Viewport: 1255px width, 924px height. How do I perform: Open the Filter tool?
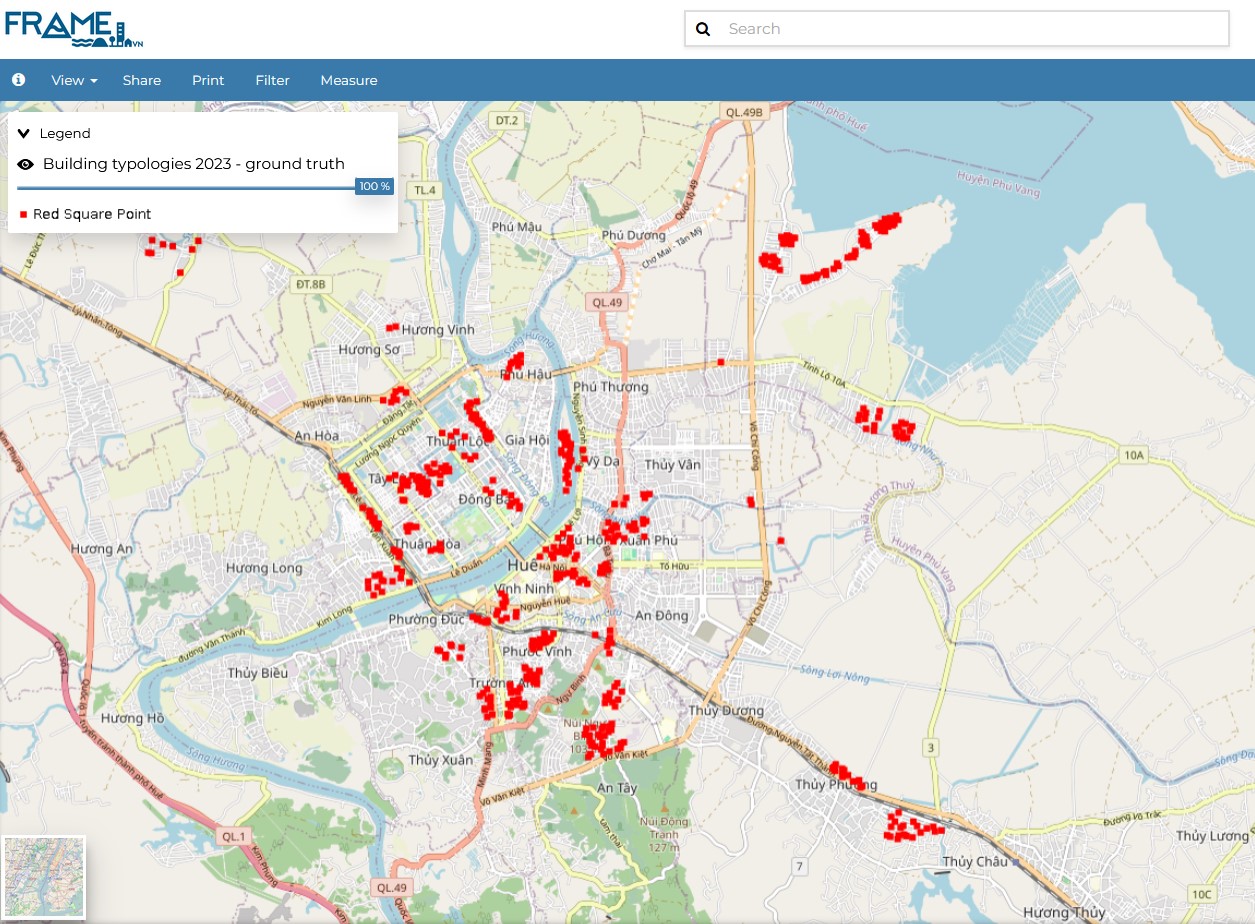pos(272,80)
